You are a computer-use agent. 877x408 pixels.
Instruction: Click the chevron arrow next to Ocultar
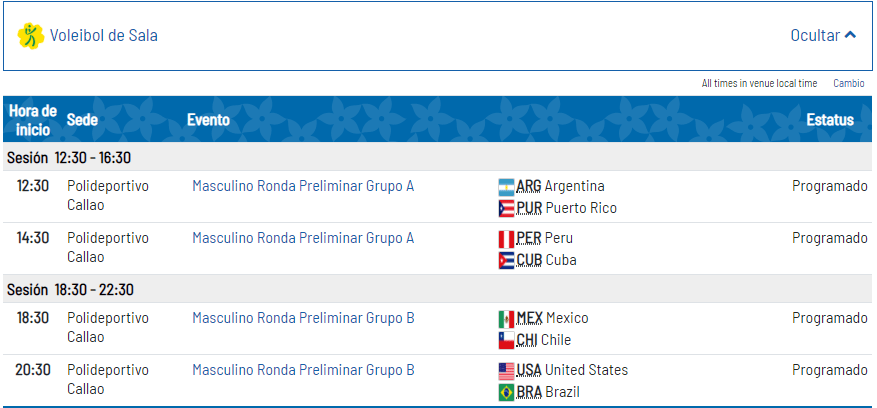click(x=850, y=35)
